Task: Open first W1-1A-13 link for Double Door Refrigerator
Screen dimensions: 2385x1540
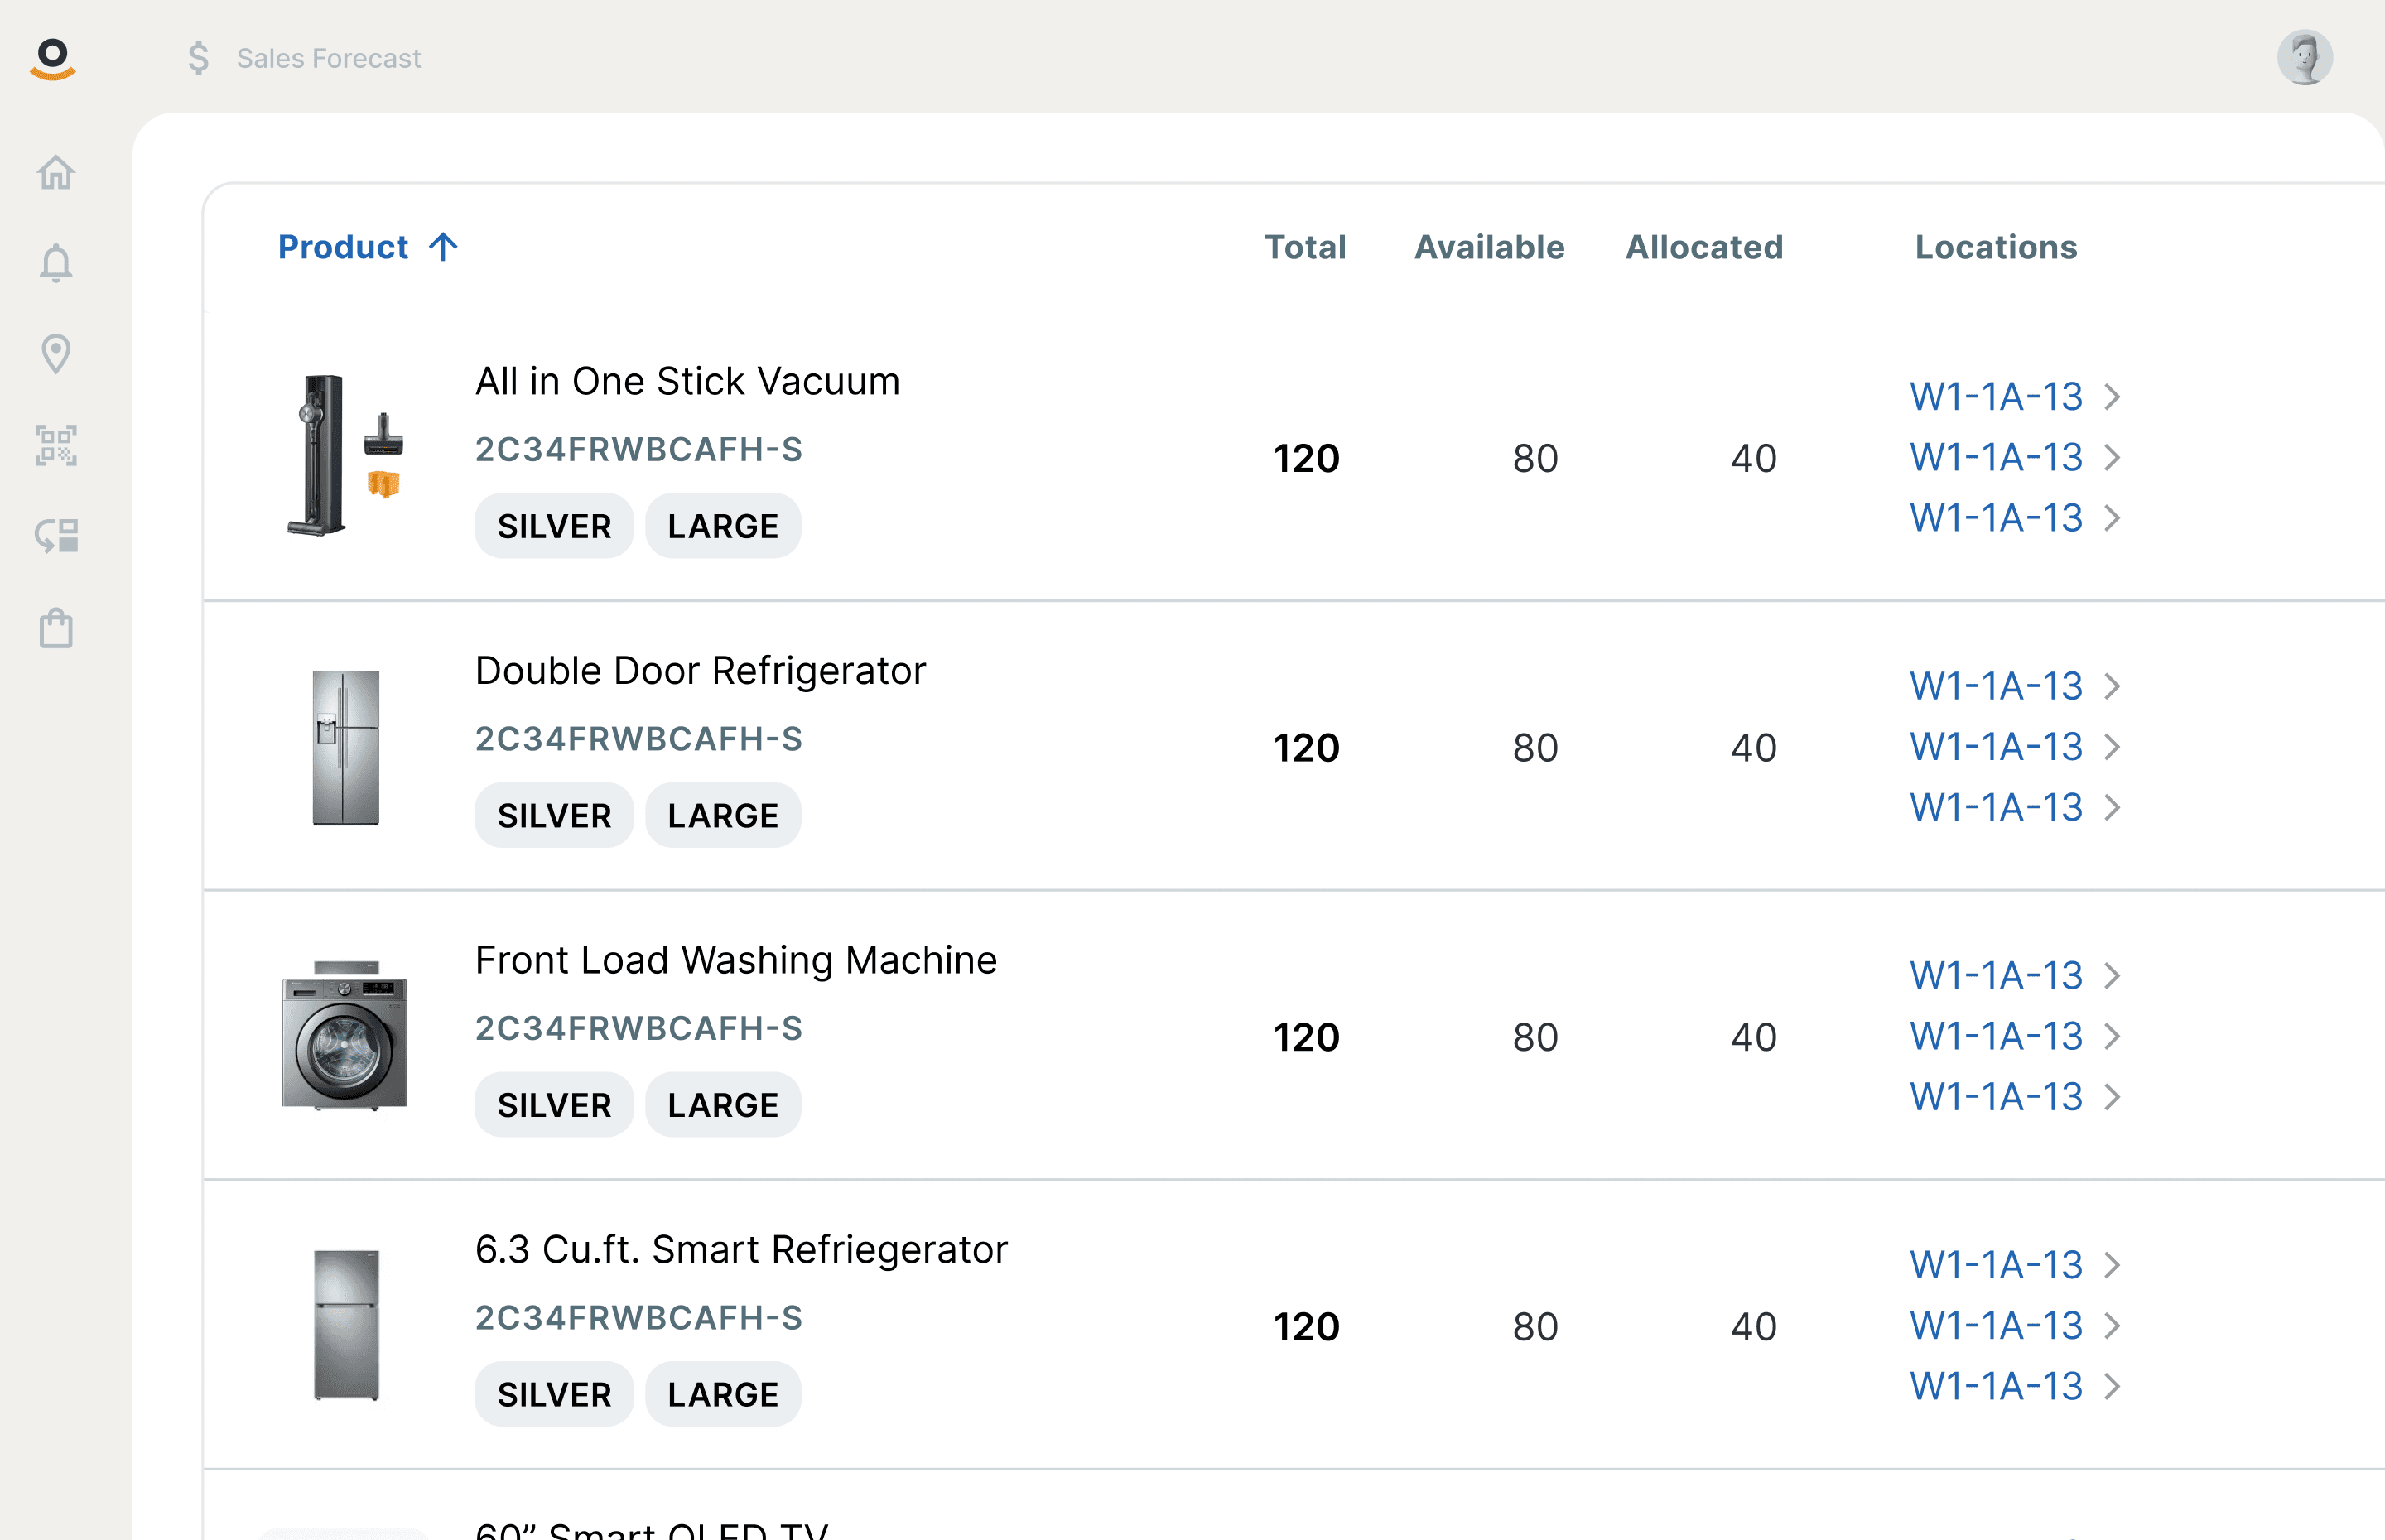Action: [1996, 686]
